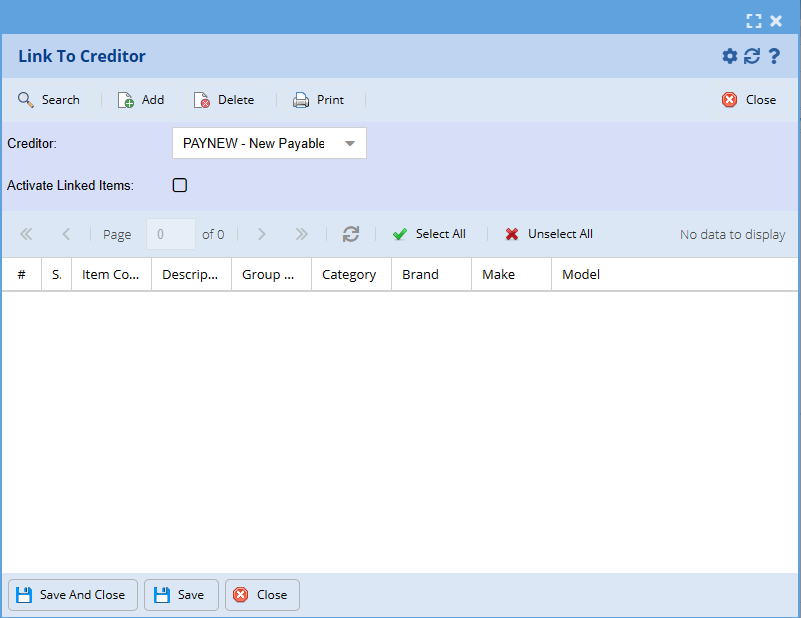Sort by Brand column header
The width and height of the screenshot is (801, 618).
(x=432, y=275)
